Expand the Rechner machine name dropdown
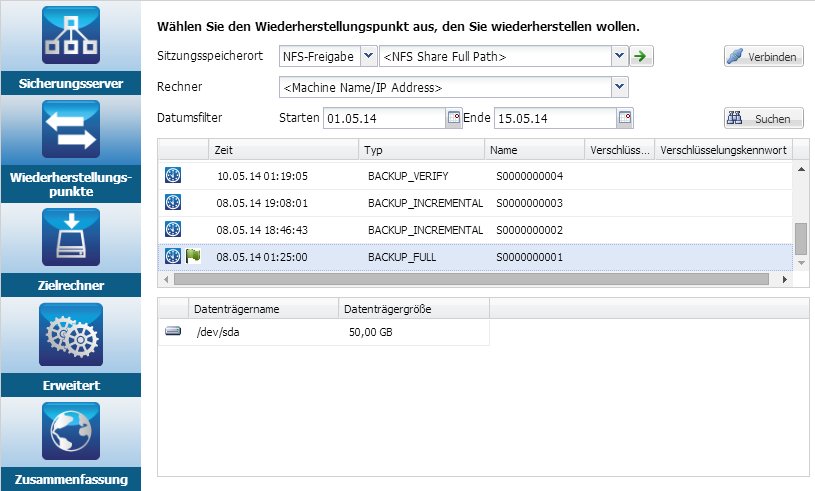This screenshot has height=491, width=815. (x=620, y=87)
